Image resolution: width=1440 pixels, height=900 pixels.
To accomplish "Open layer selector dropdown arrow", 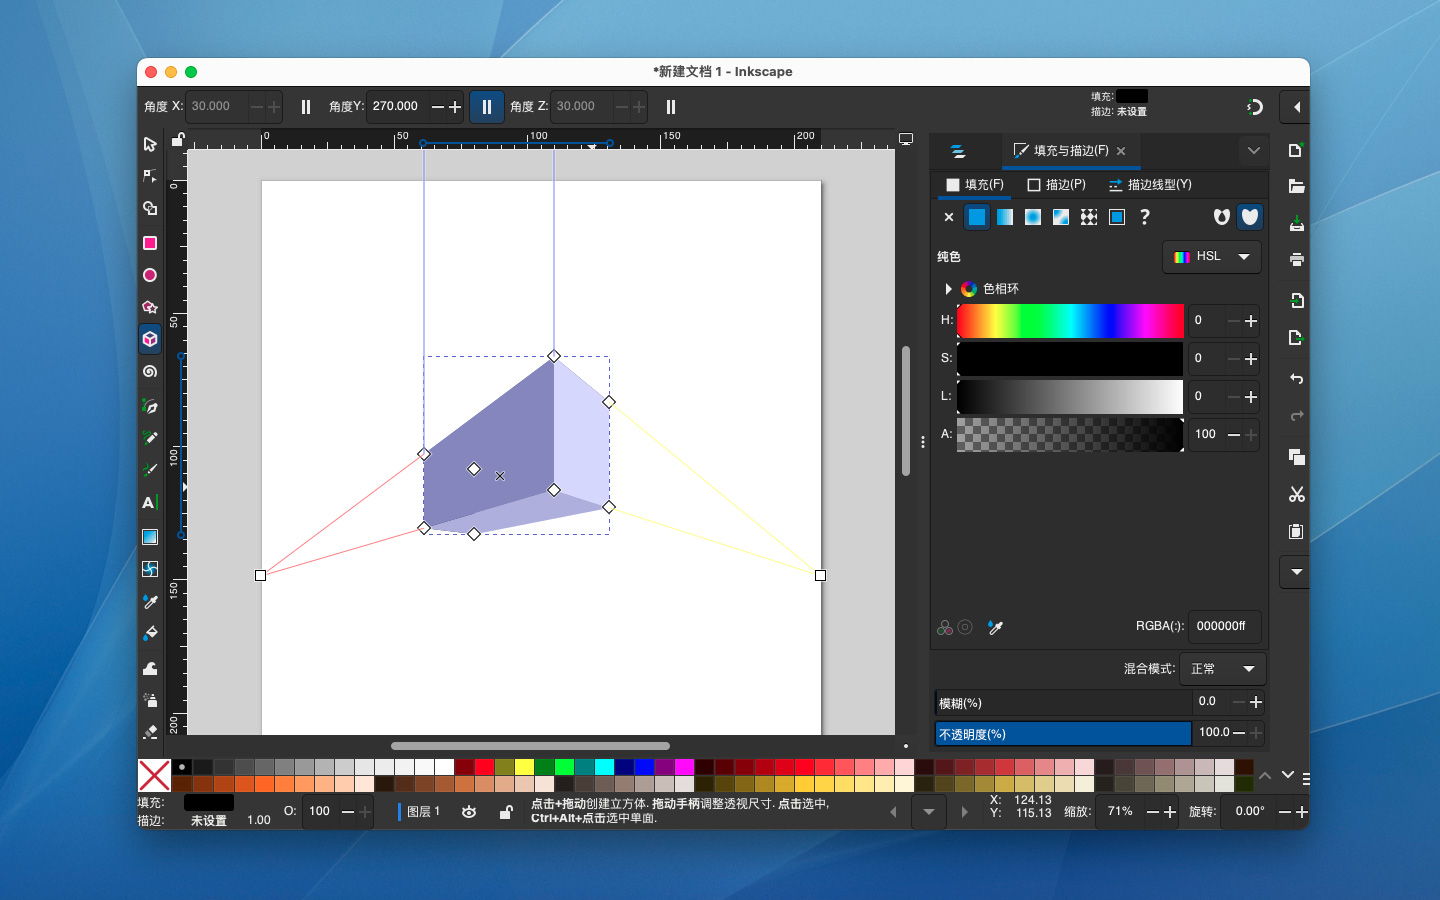I will 929,812.
